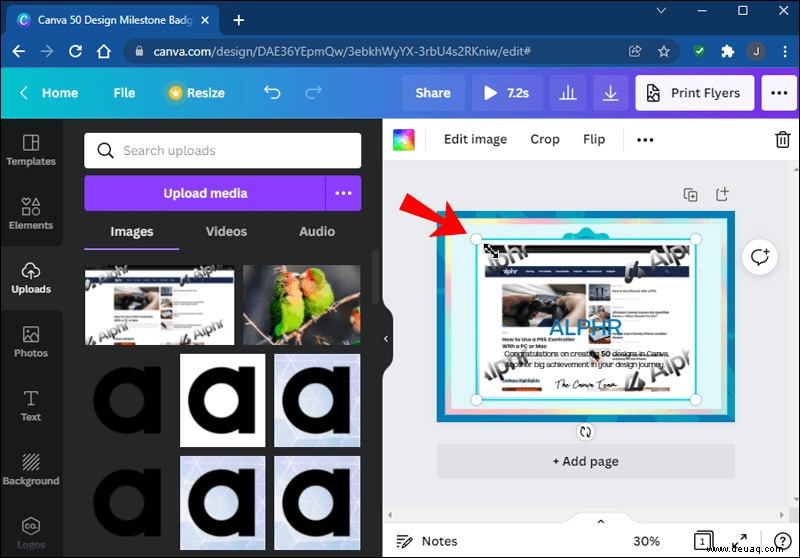800x558 pixels.
Task: Duplicate the page using copy icon
Action: click(690, 194)
